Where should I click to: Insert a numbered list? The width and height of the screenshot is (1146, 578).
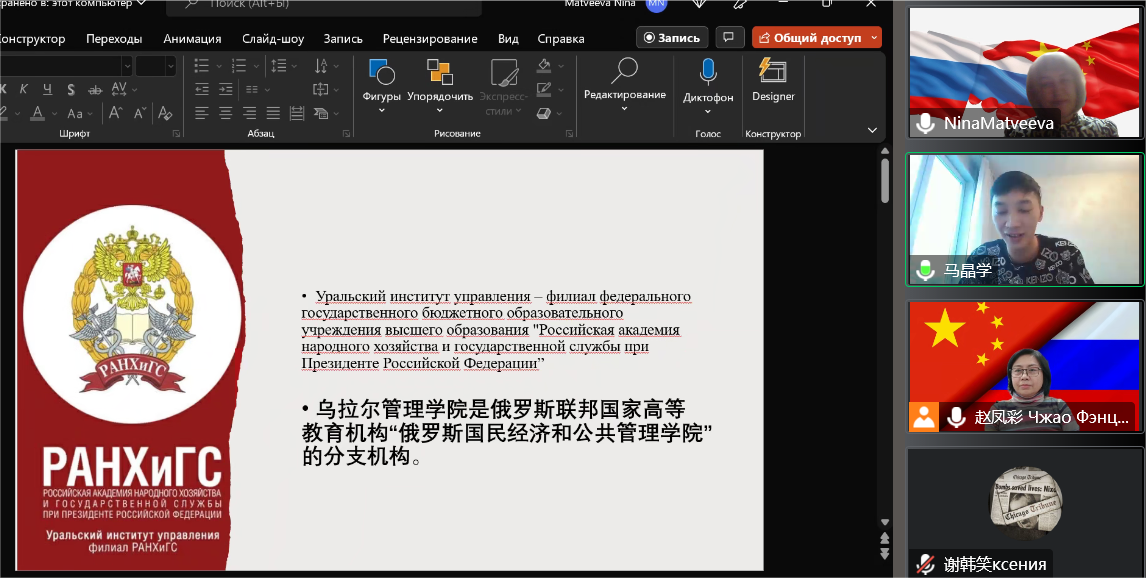tap(238, 66)
